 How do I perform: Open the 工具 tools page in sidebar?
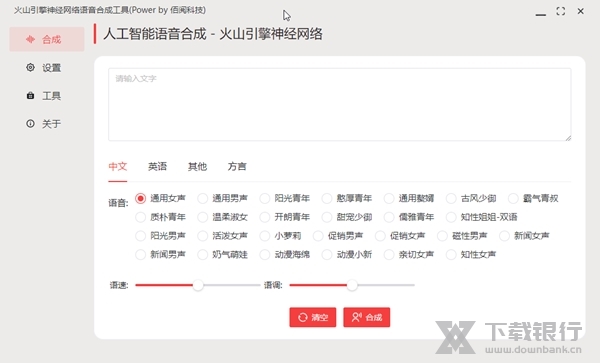tap(47, 96)
